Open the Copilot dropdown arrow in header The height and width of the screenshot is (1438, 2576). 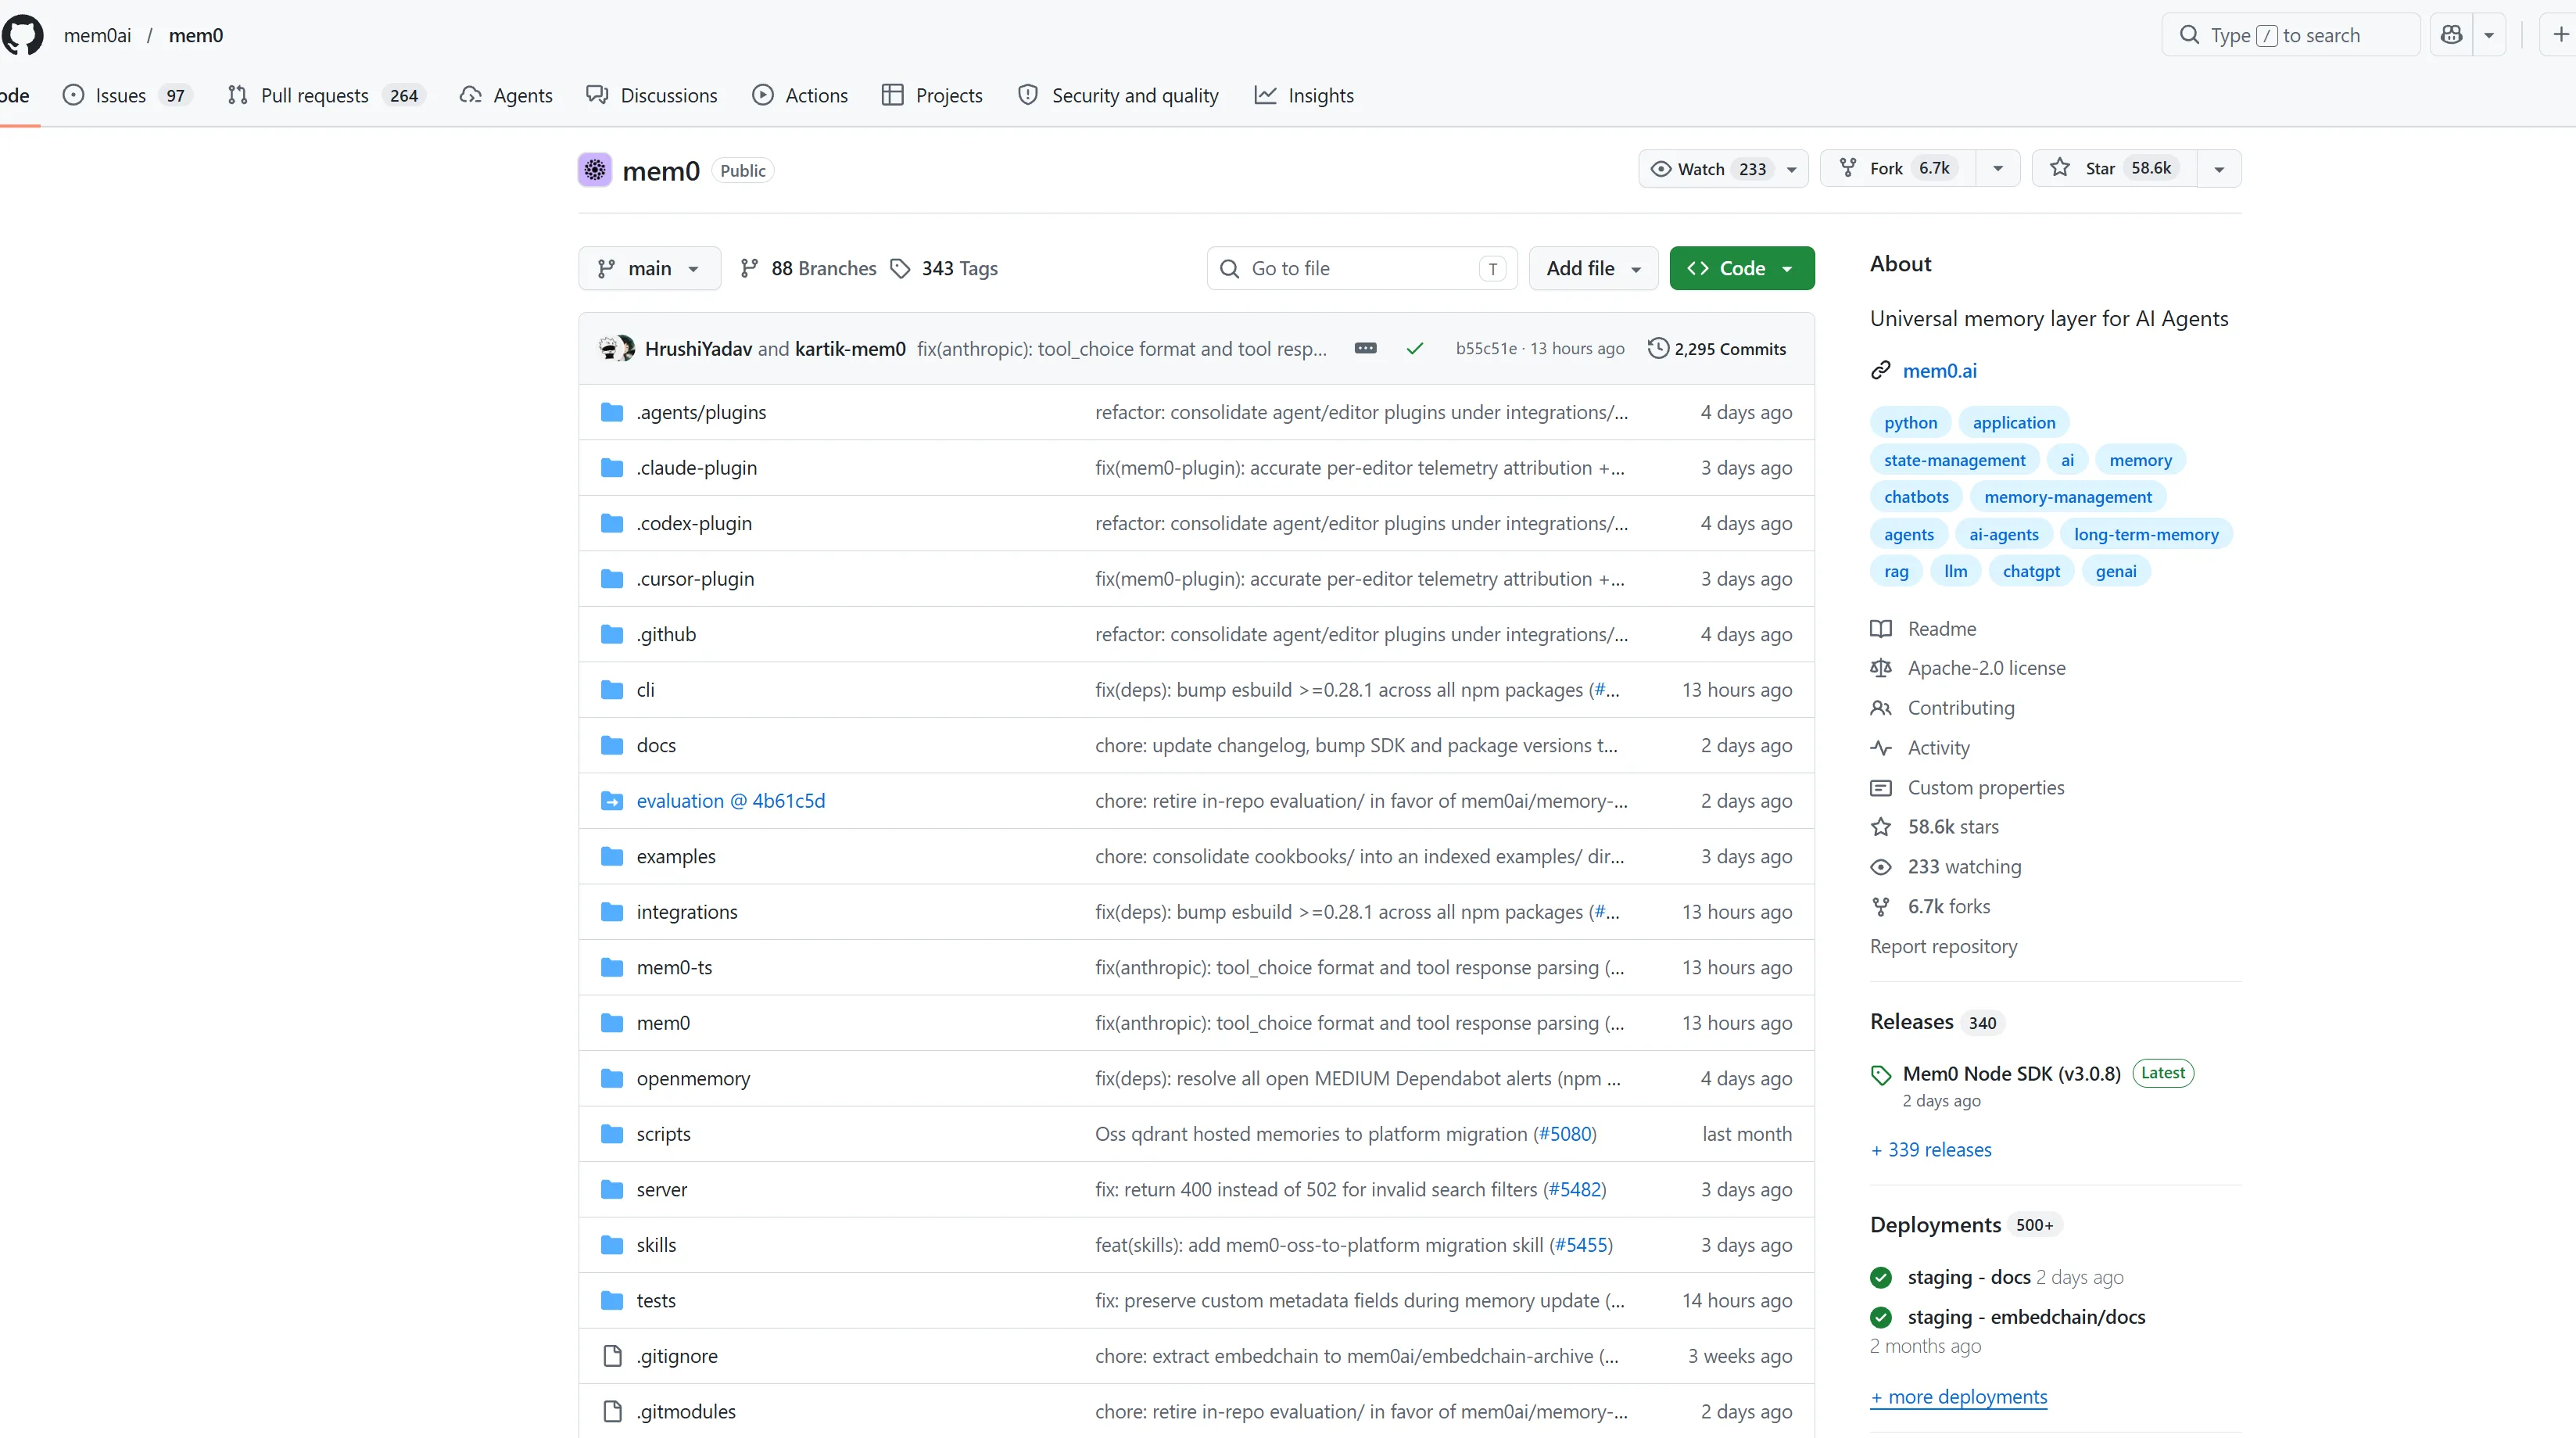click(2489, 35)
